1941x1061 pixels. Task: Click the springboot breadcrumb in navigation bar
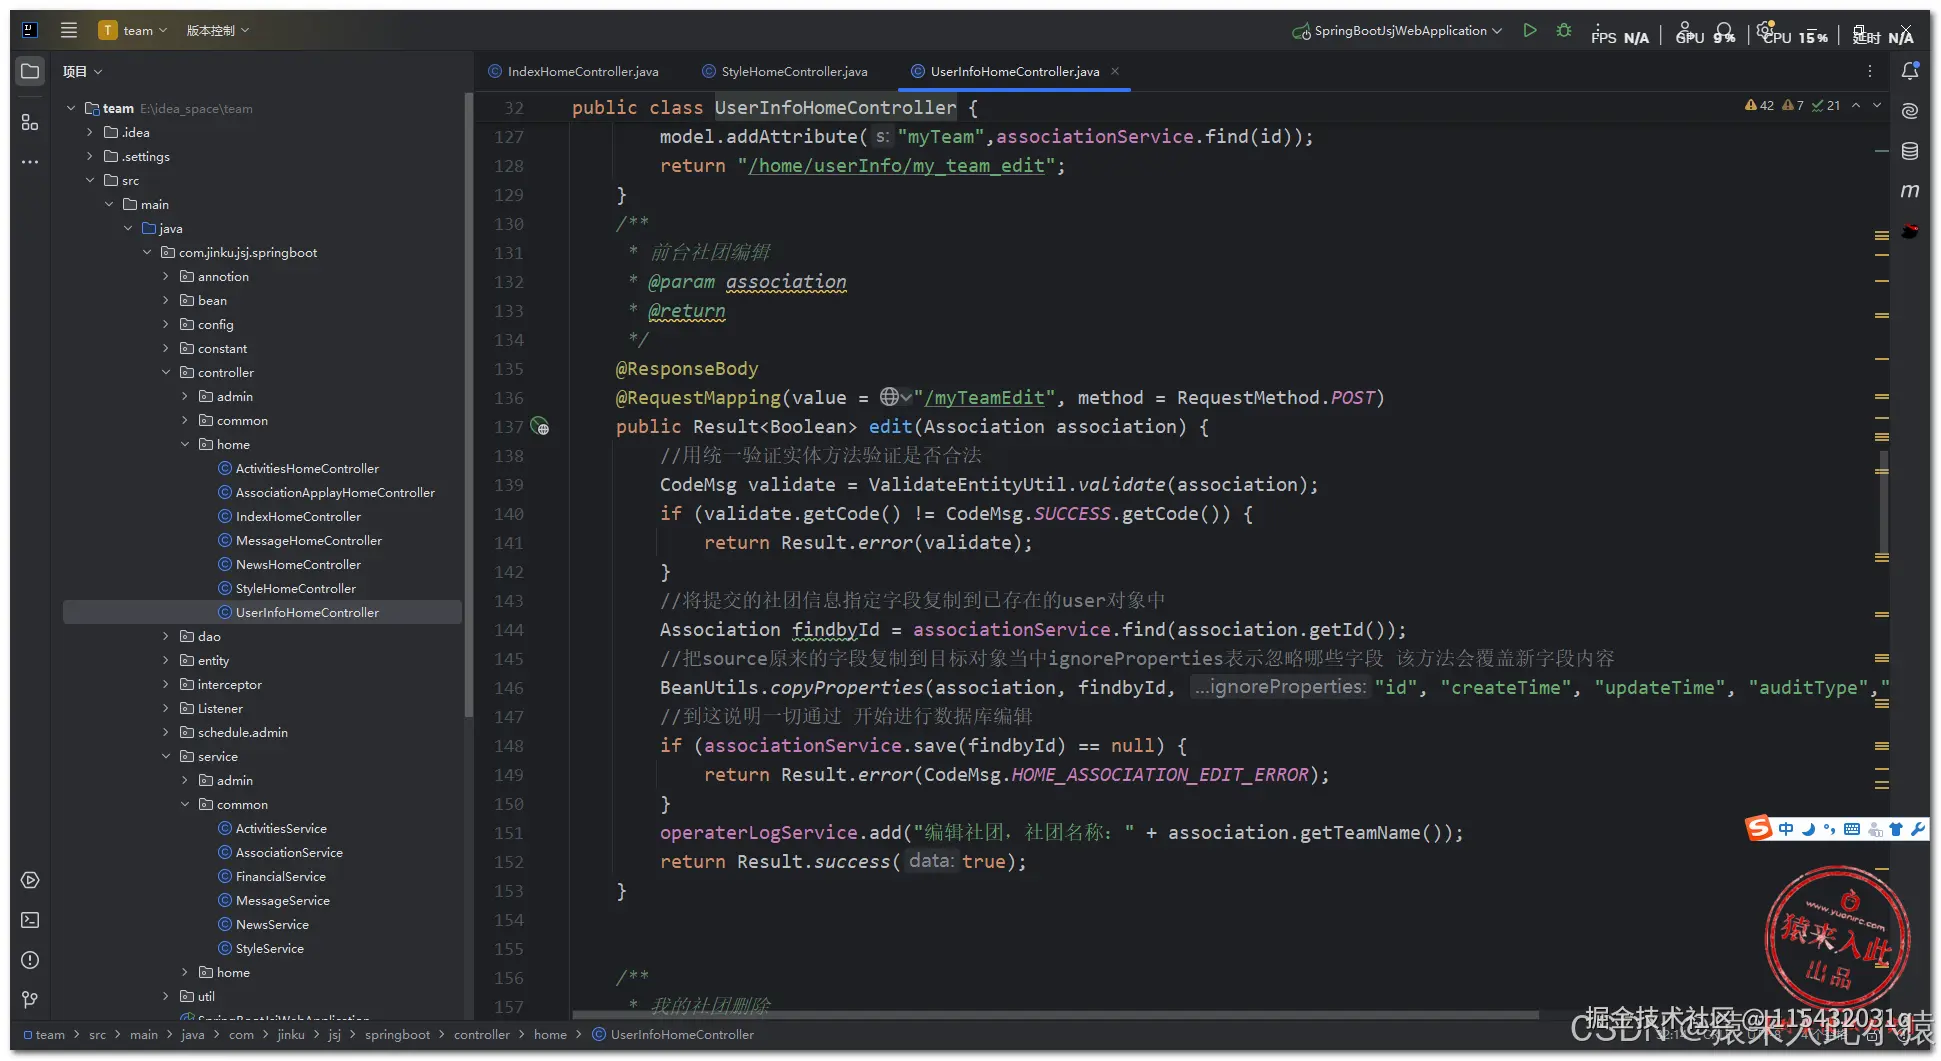(397, 1034)
